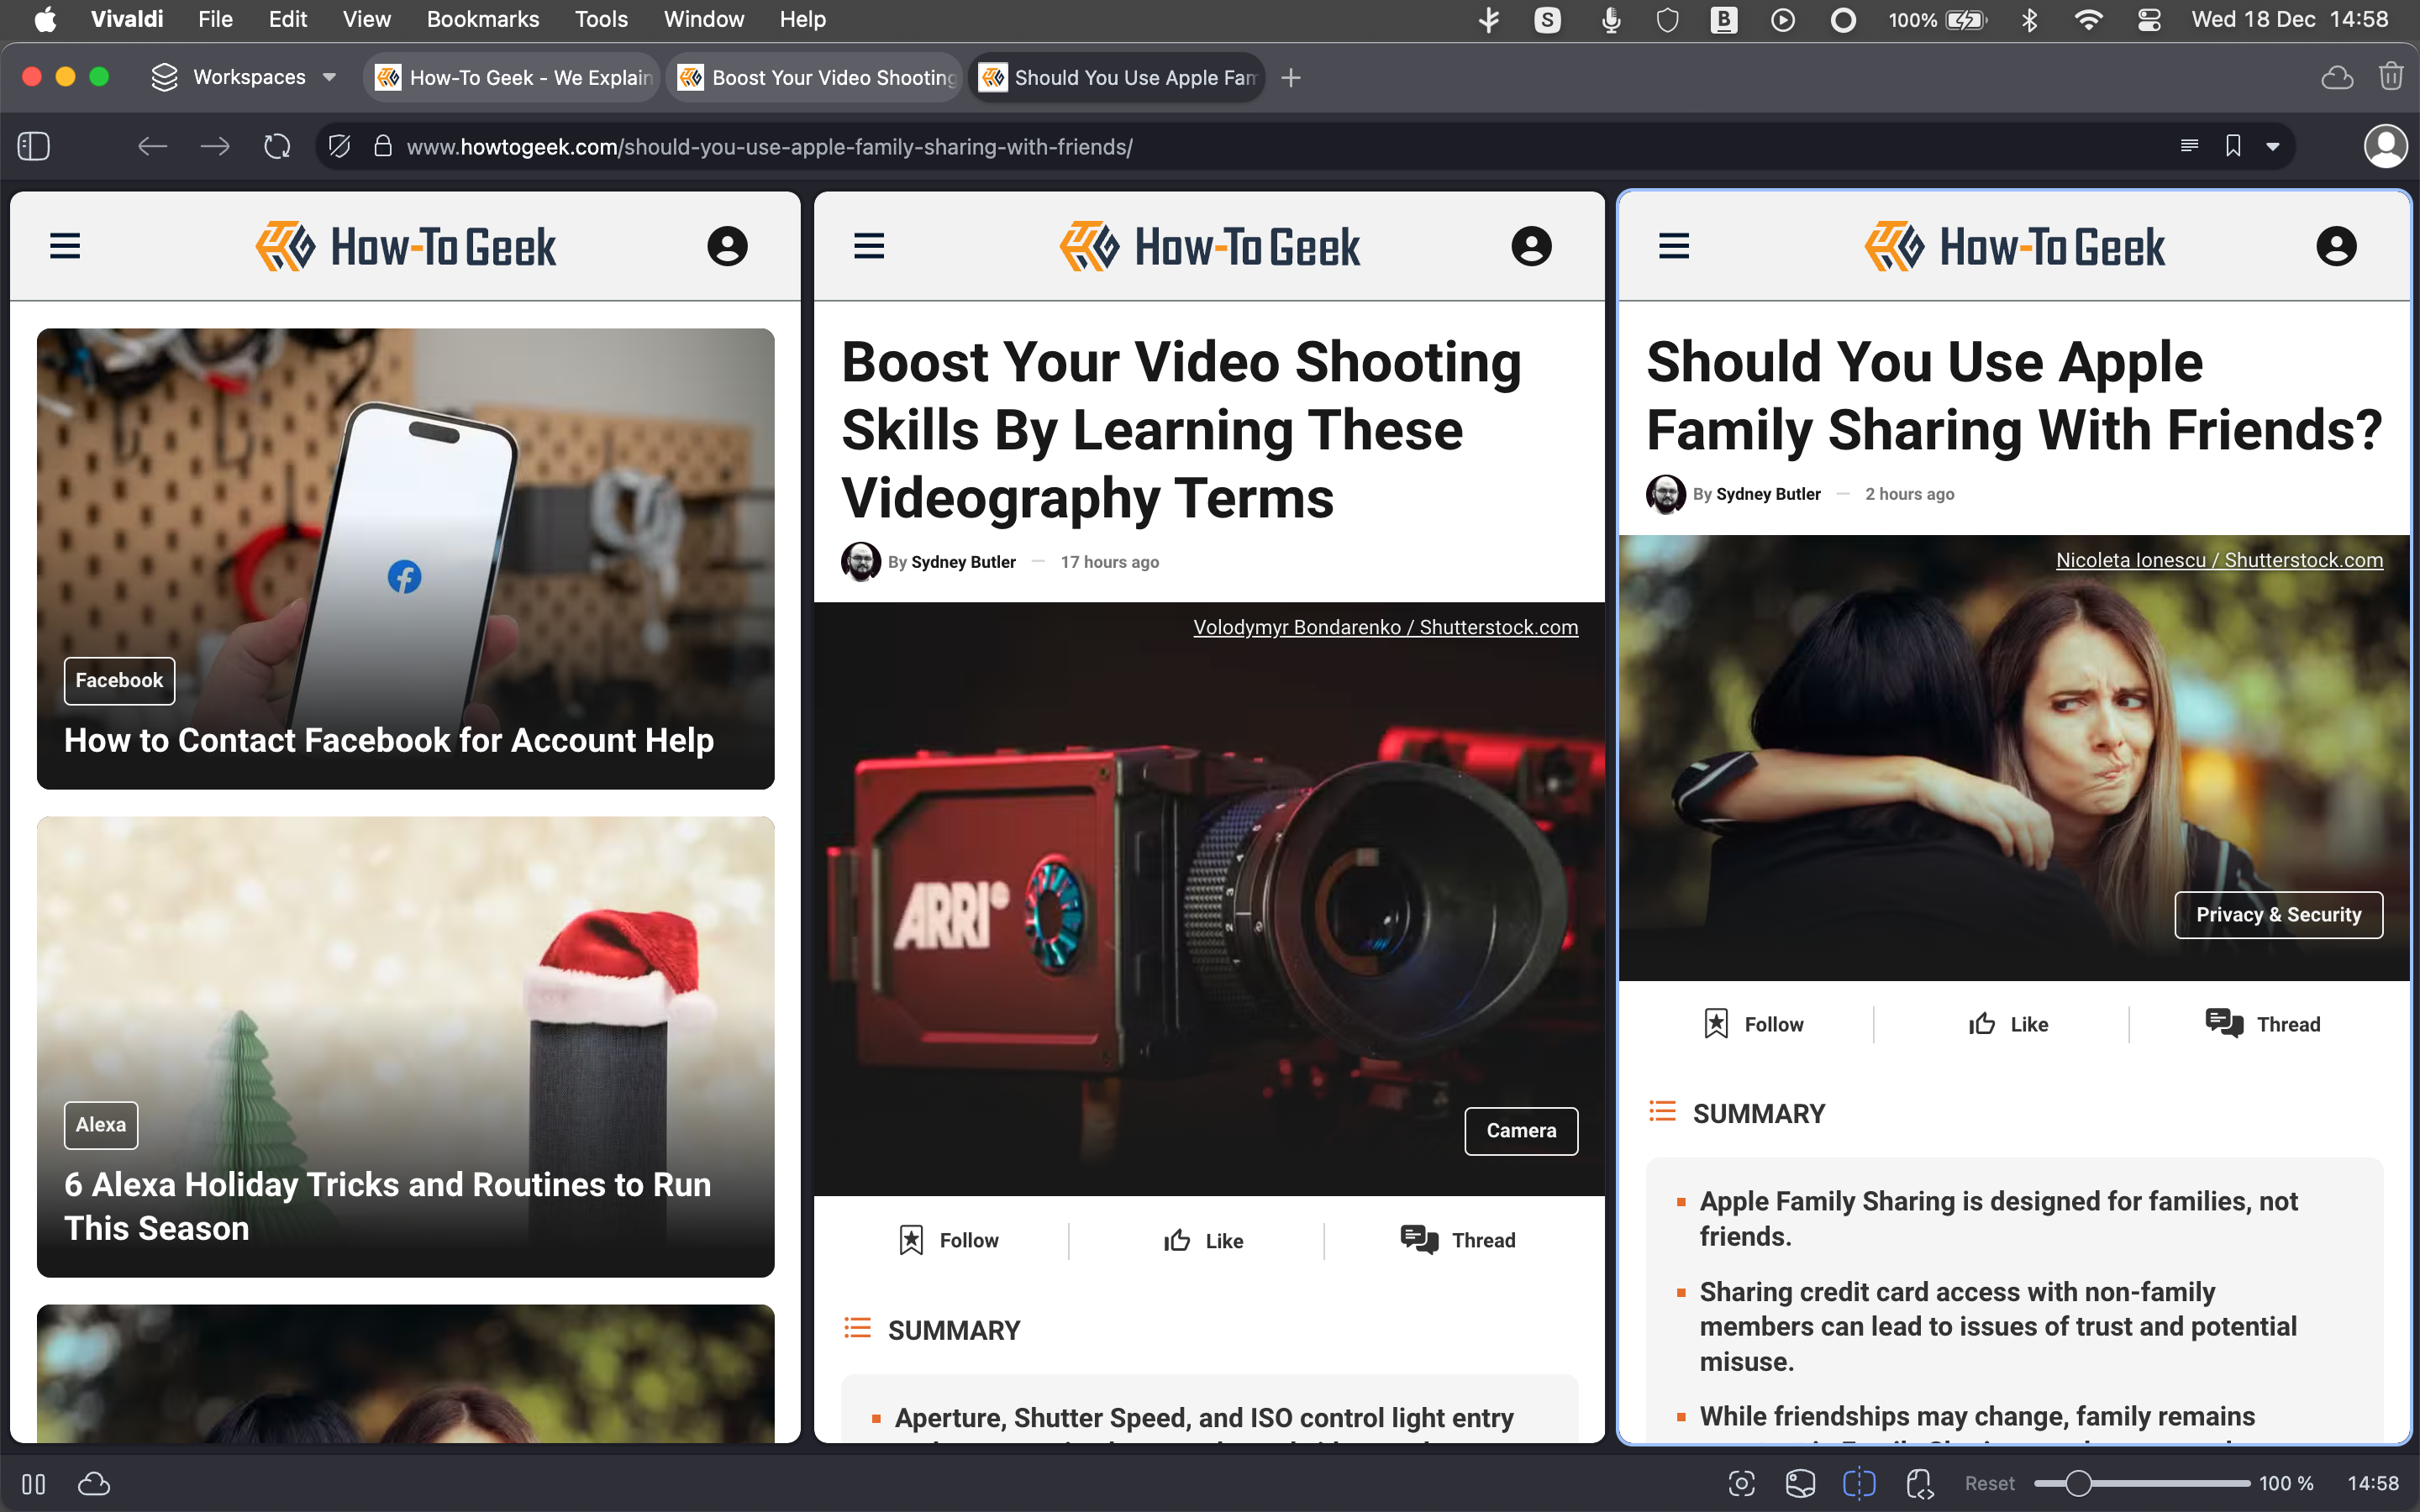The image size is (2420, 1512).
Task: Adjust the page zoom slider
Action: click(2141, 1483)
